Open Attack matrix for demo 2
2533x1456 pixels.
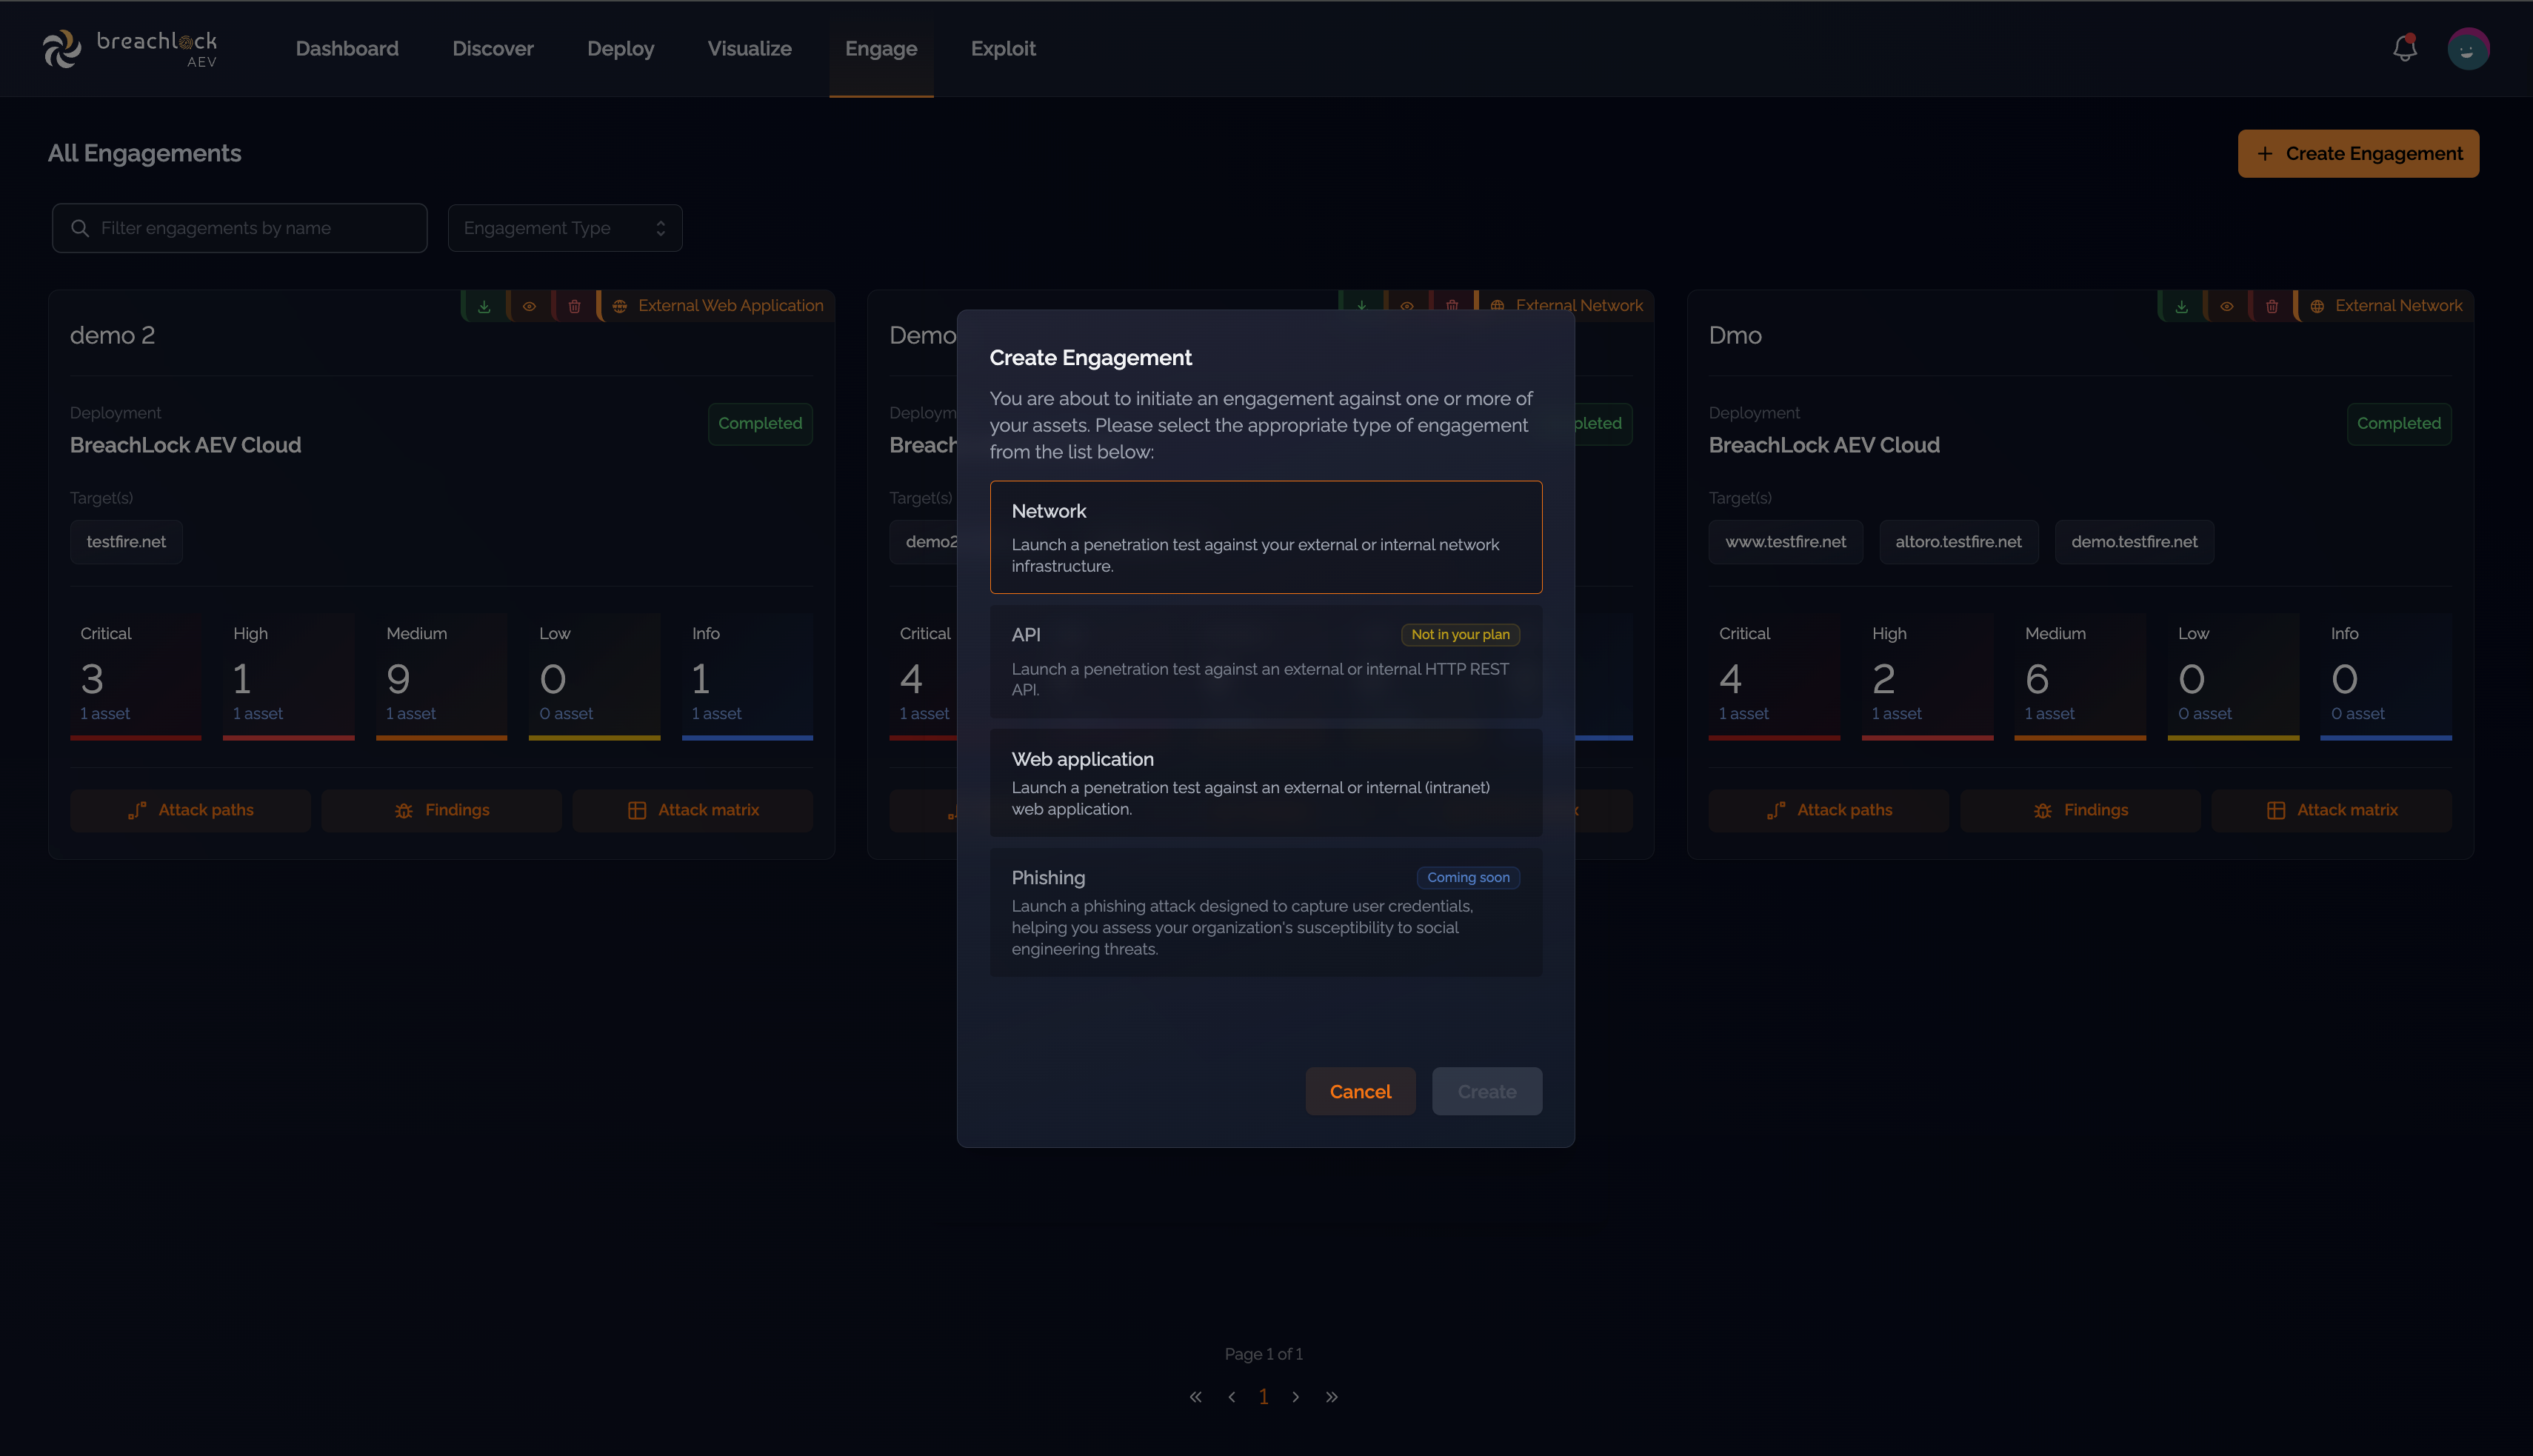coord(693,810)
